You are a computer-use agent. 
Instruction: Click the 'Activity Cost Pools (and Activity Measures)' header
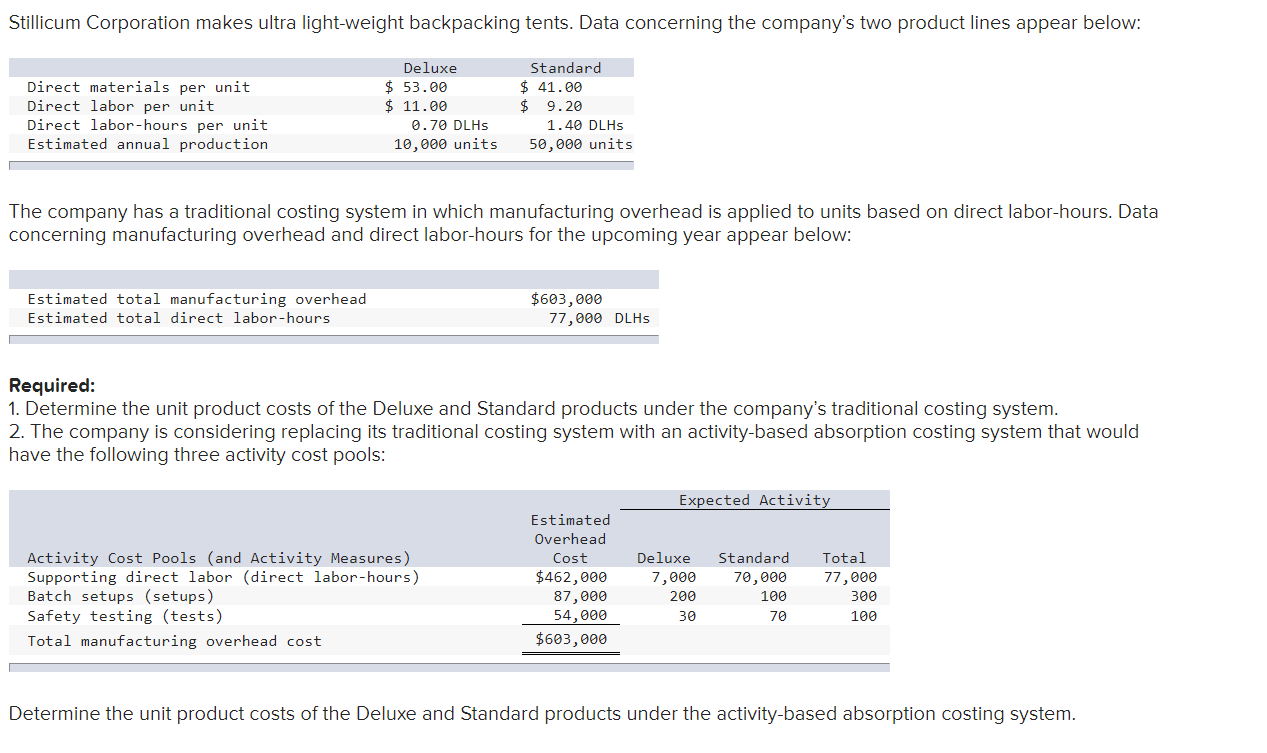point(219,558)
